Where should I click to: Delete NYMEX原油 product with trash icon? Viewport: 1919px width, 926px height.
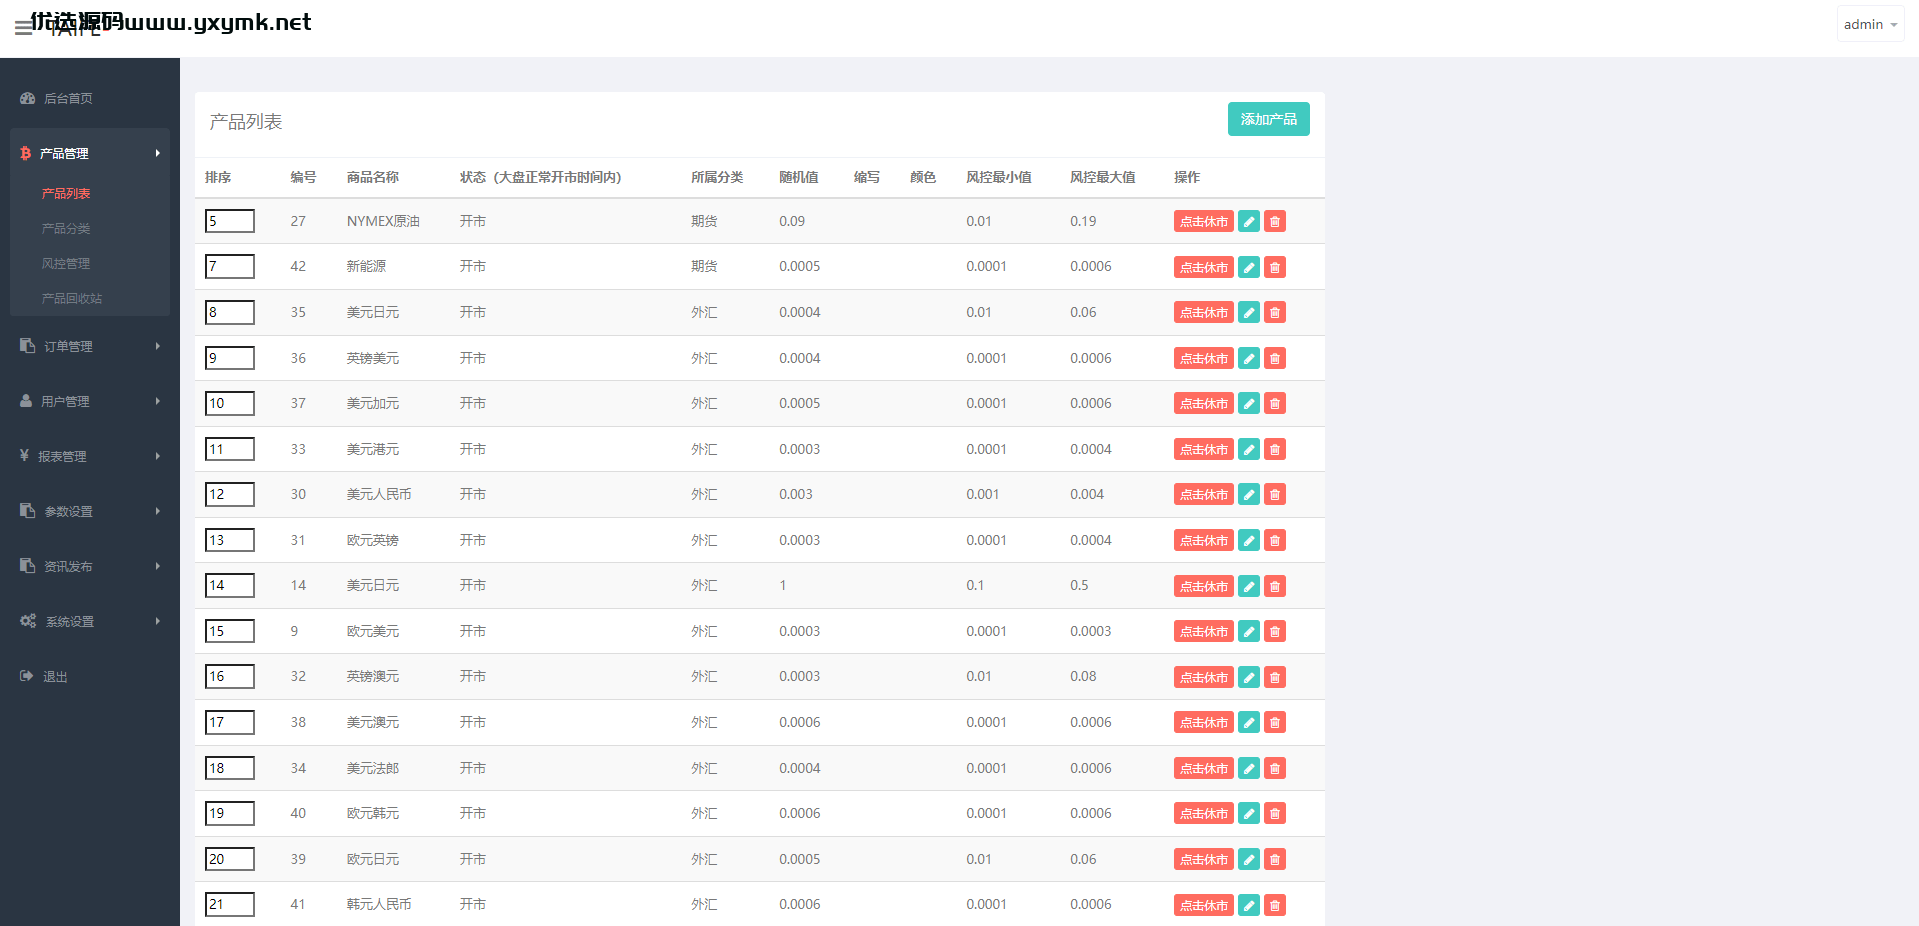click(x=1275, y=221)
